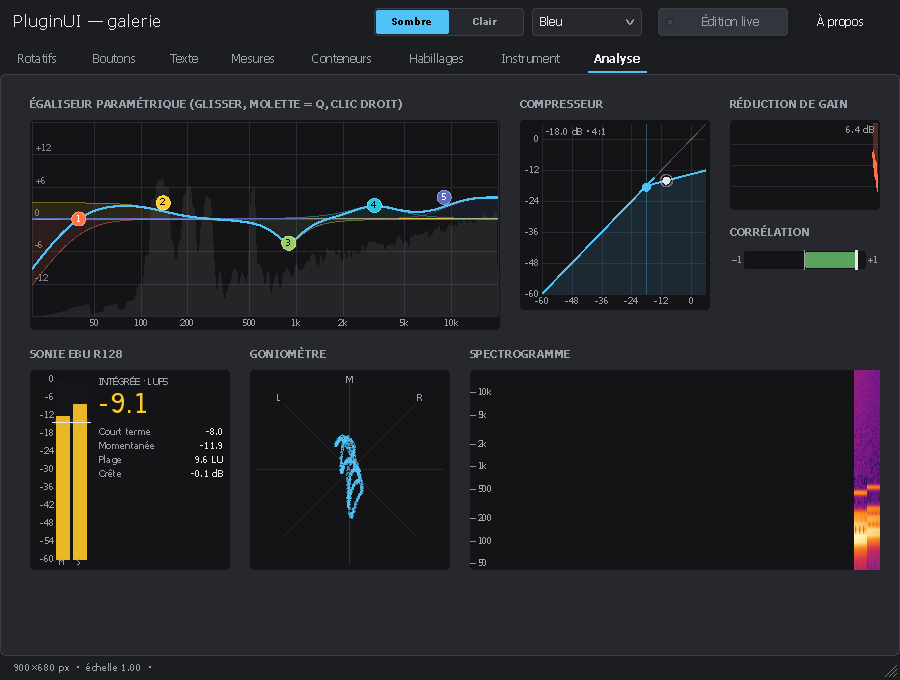Click the white compressor level dot
The image size is (900, 680).
point(666,181)
